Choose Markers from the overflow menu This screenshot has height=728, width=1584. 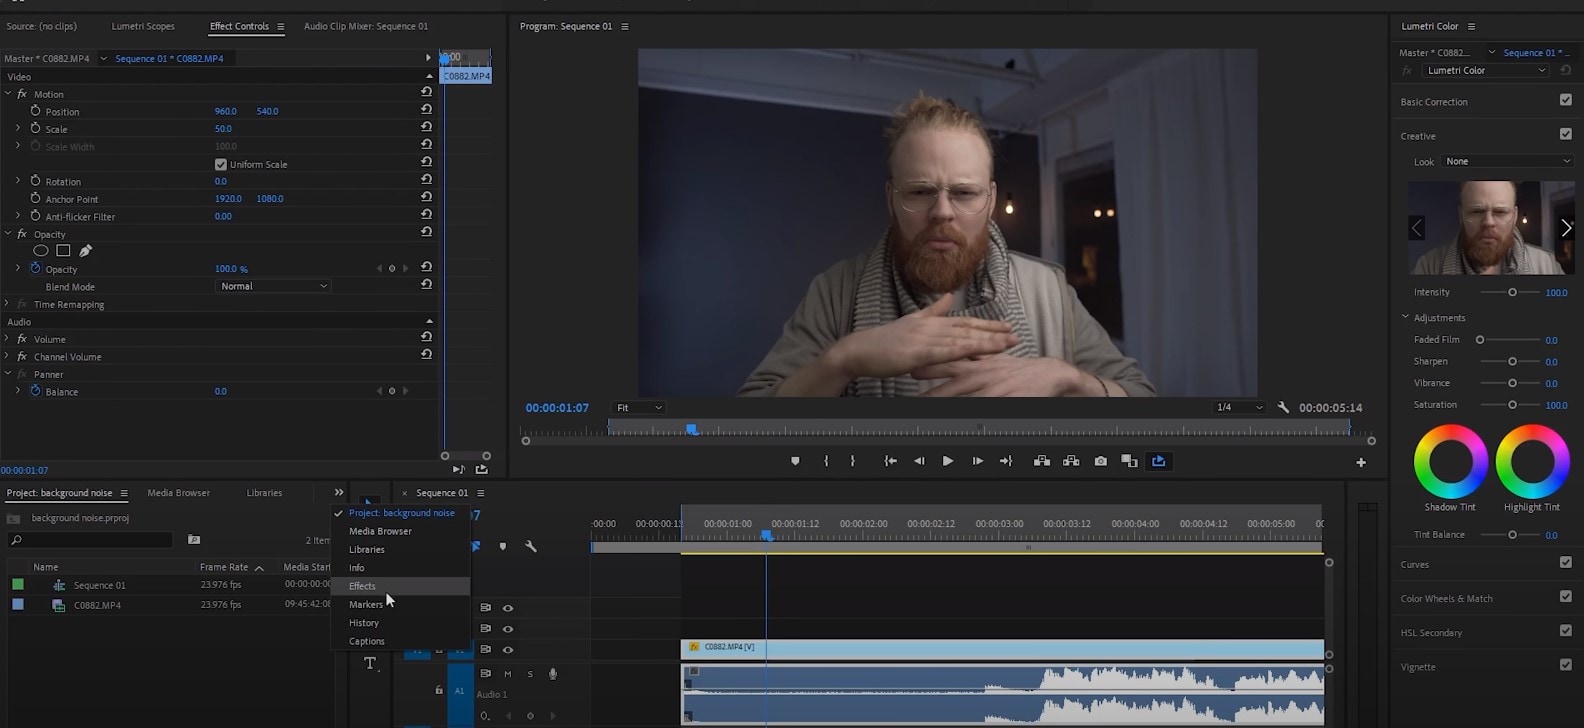(401, 604)
